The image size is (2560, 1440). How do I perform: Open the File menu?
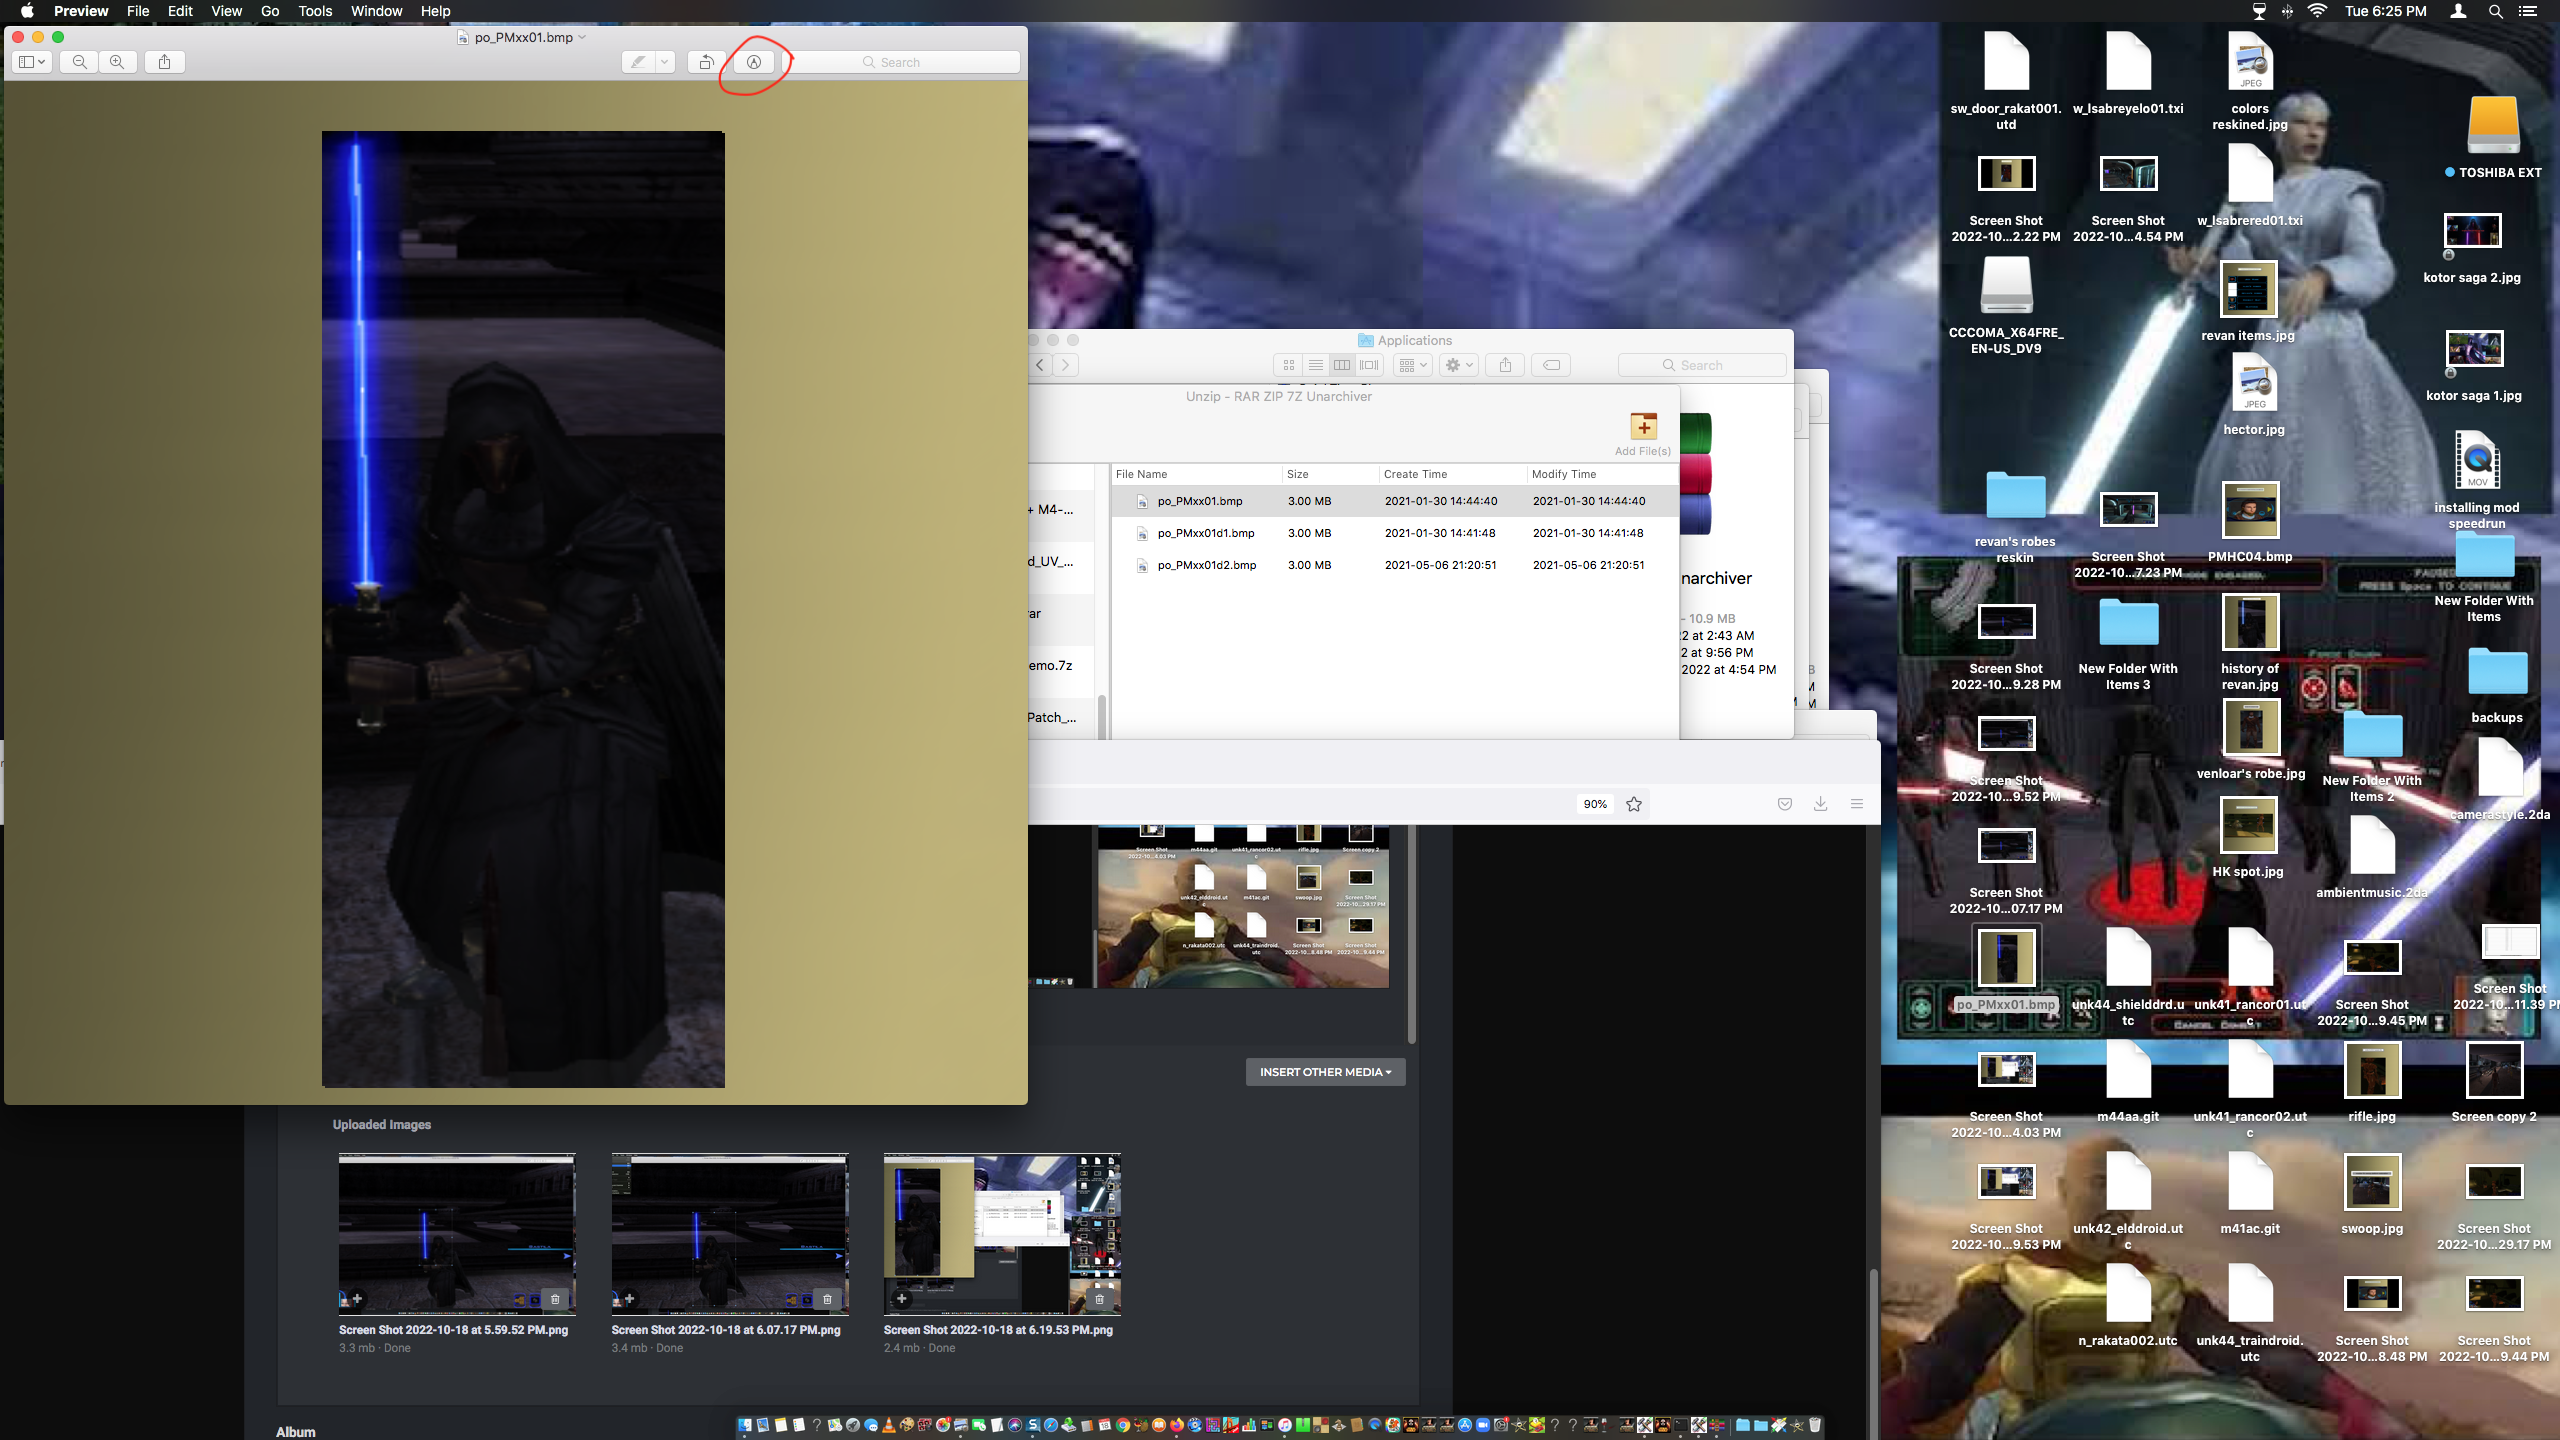pyautogui.click(x=138, y=11)
